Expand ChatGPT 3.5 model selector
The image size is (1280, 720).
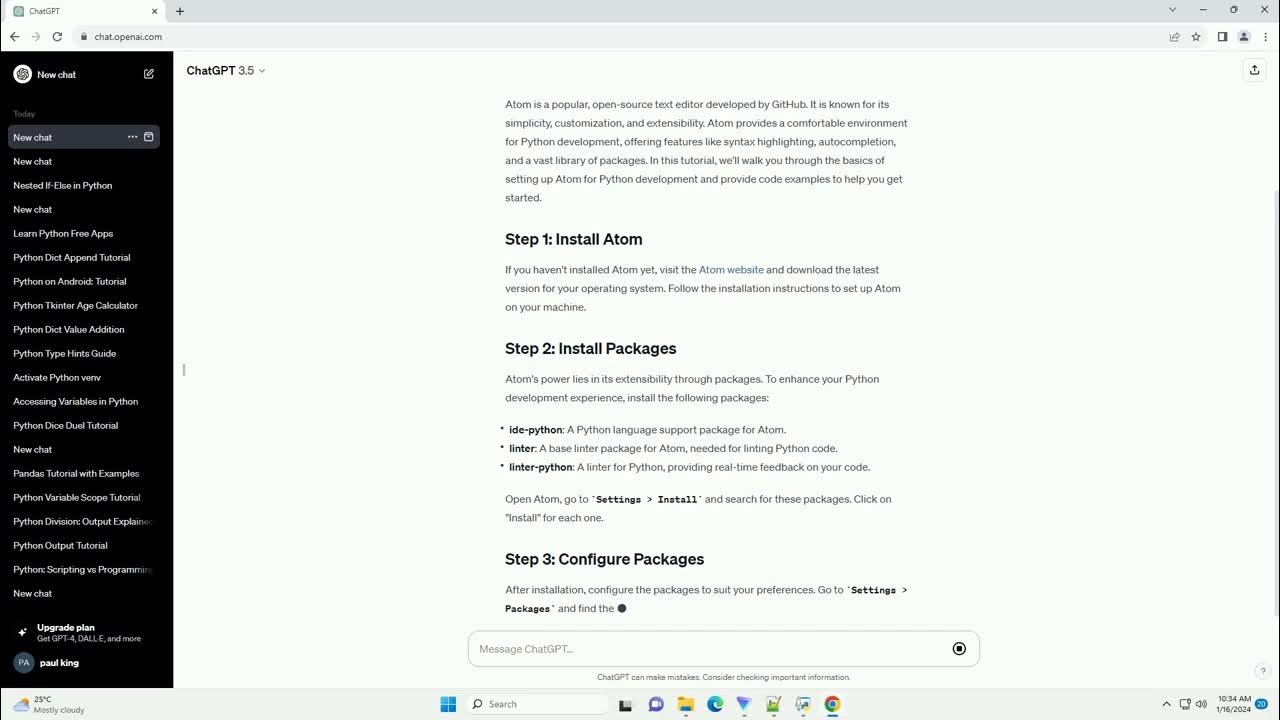click(226, 71)
